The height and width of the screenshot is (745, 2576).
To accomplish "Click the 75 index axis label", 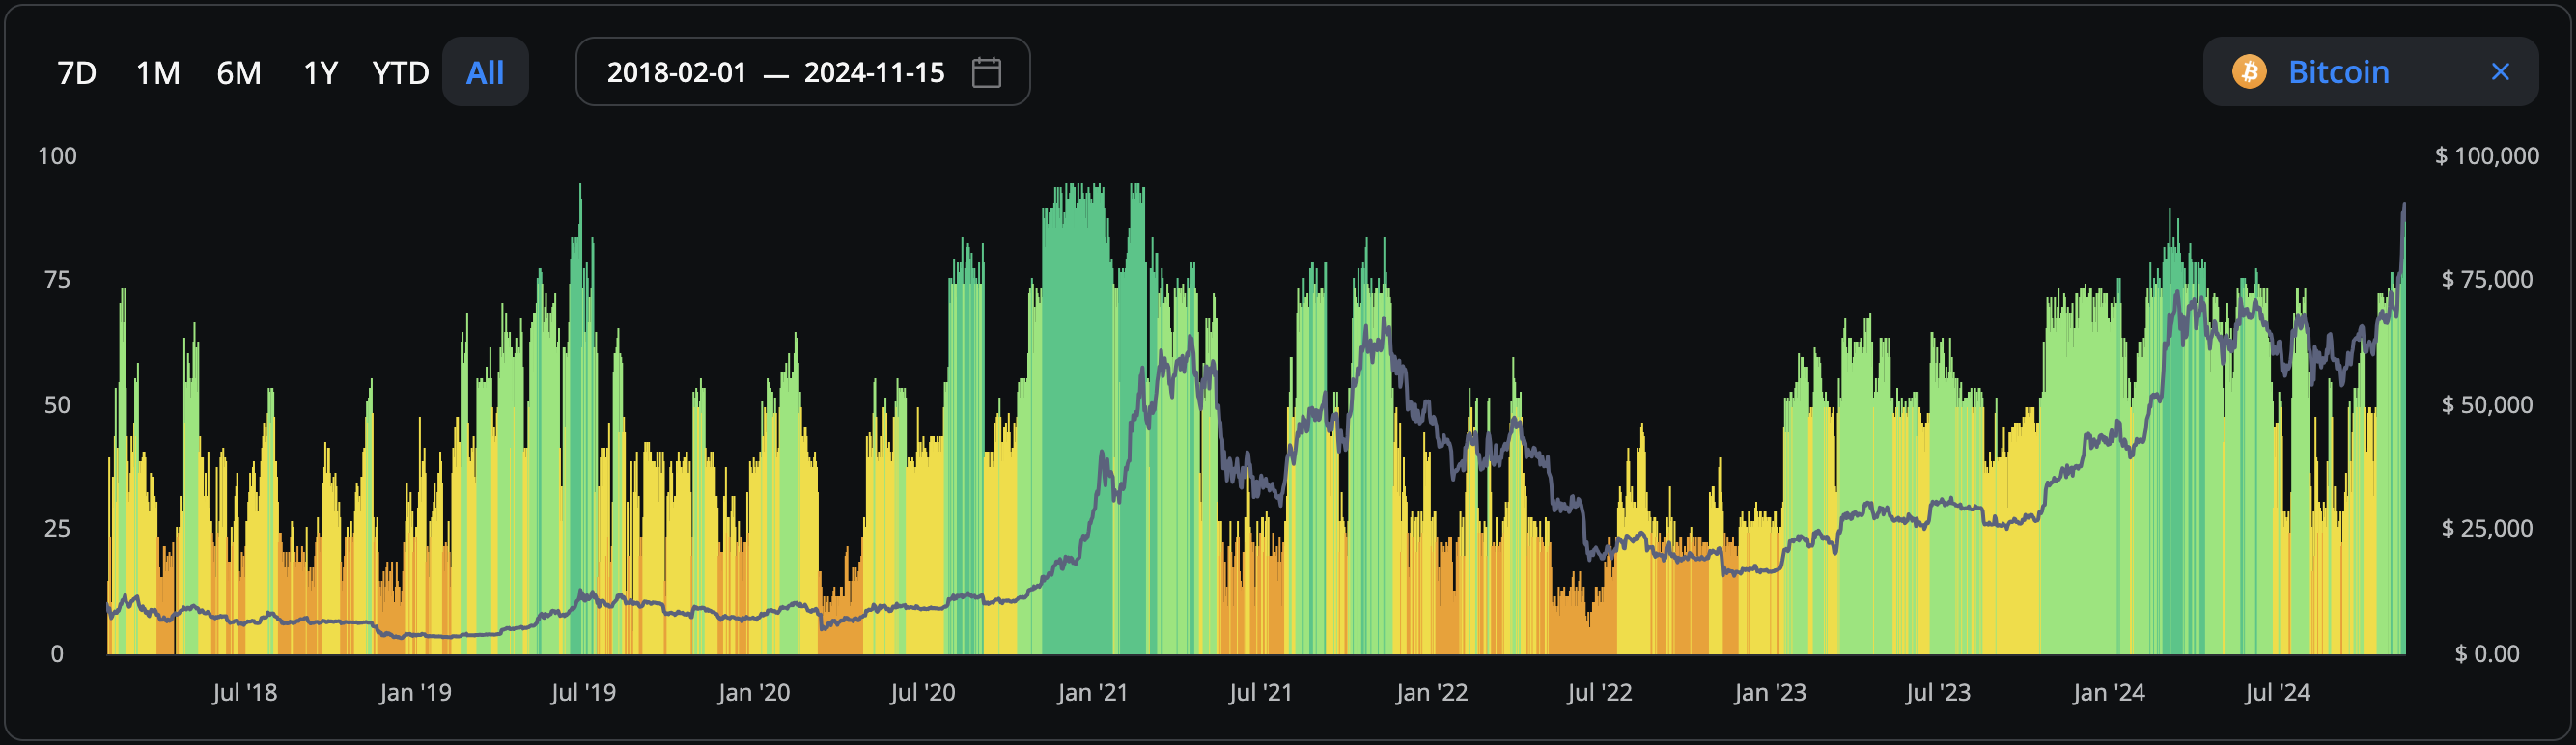I will click(57, 280).
